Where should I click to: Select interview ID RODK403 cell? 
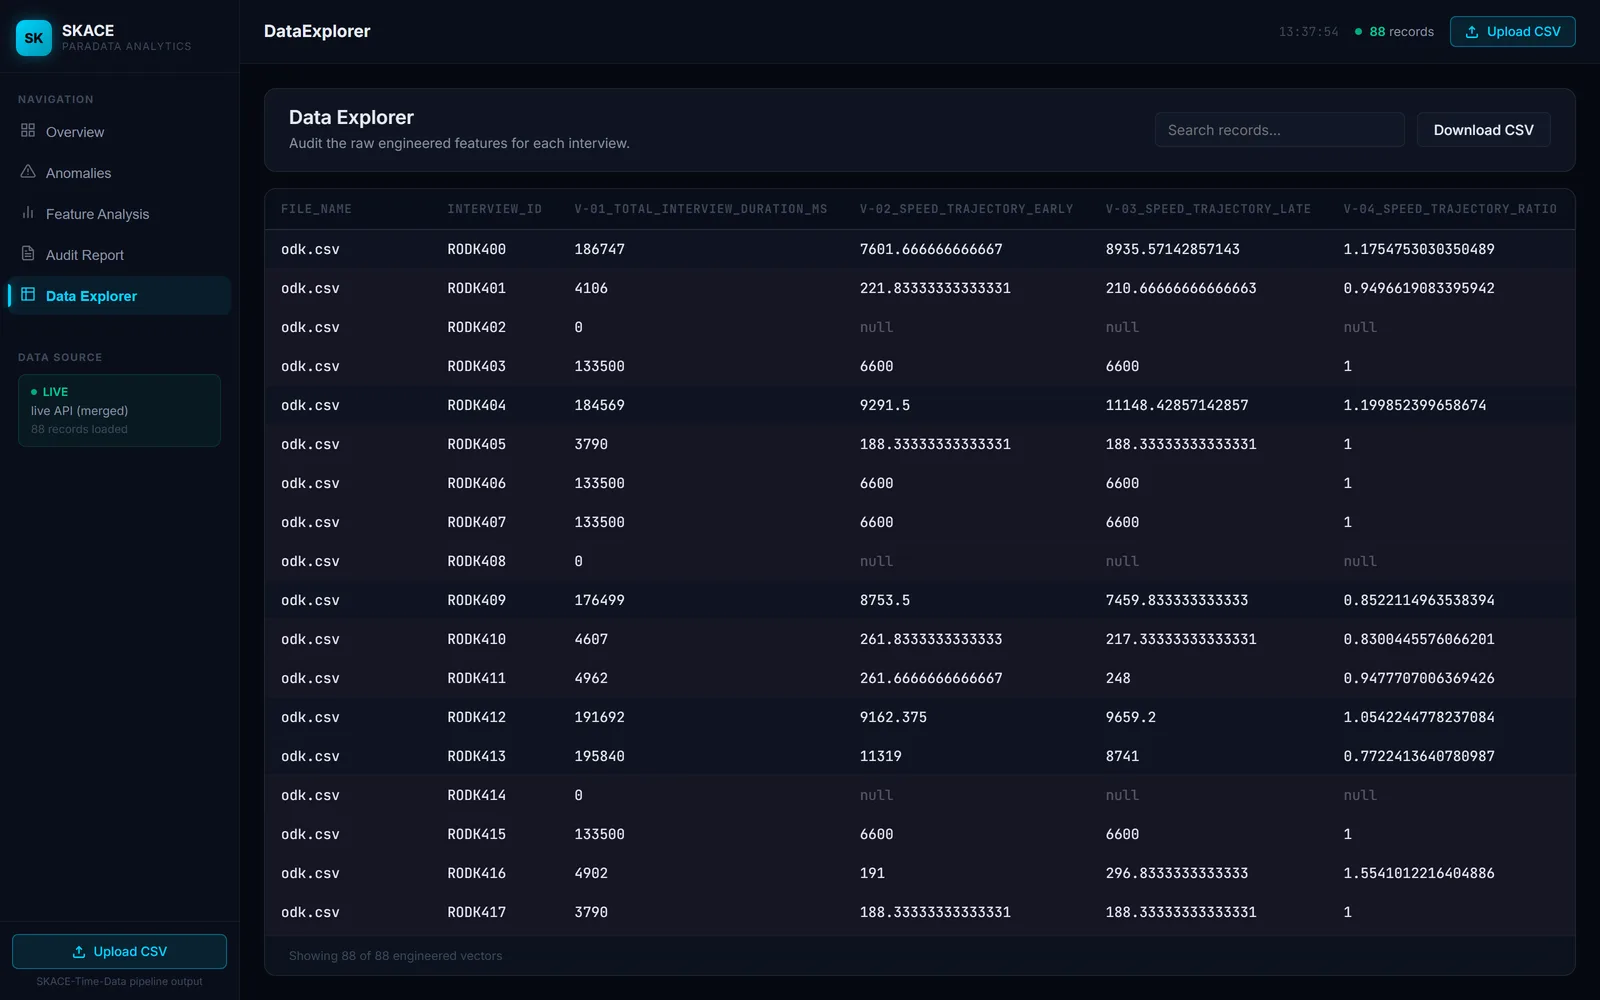[476, 366]
